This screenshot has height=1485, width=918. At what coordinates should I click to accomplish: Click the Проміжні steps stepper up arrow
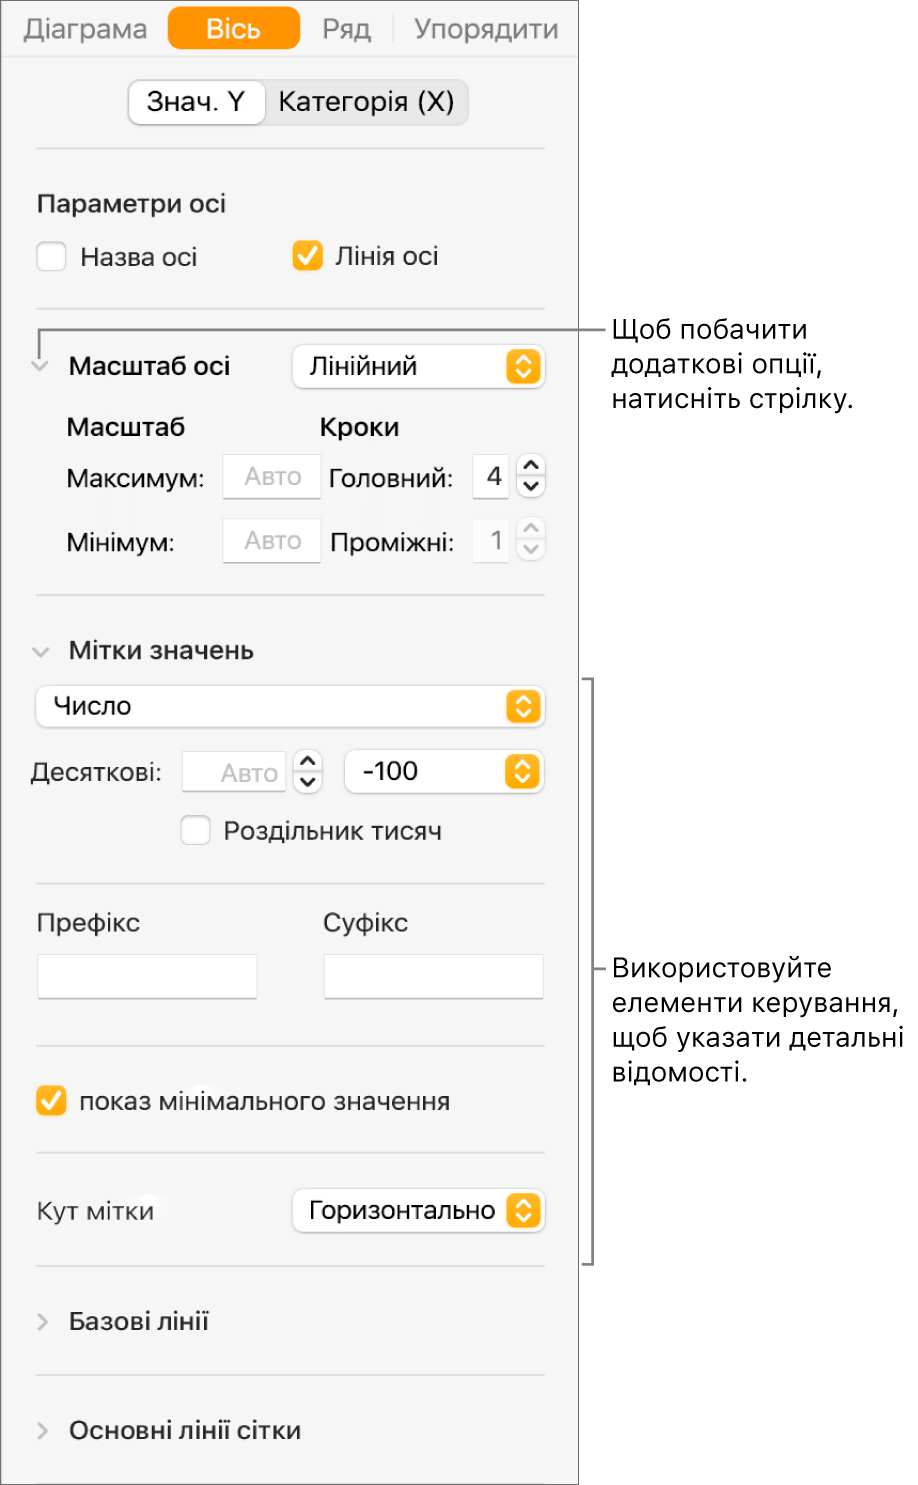coord(531,530)
